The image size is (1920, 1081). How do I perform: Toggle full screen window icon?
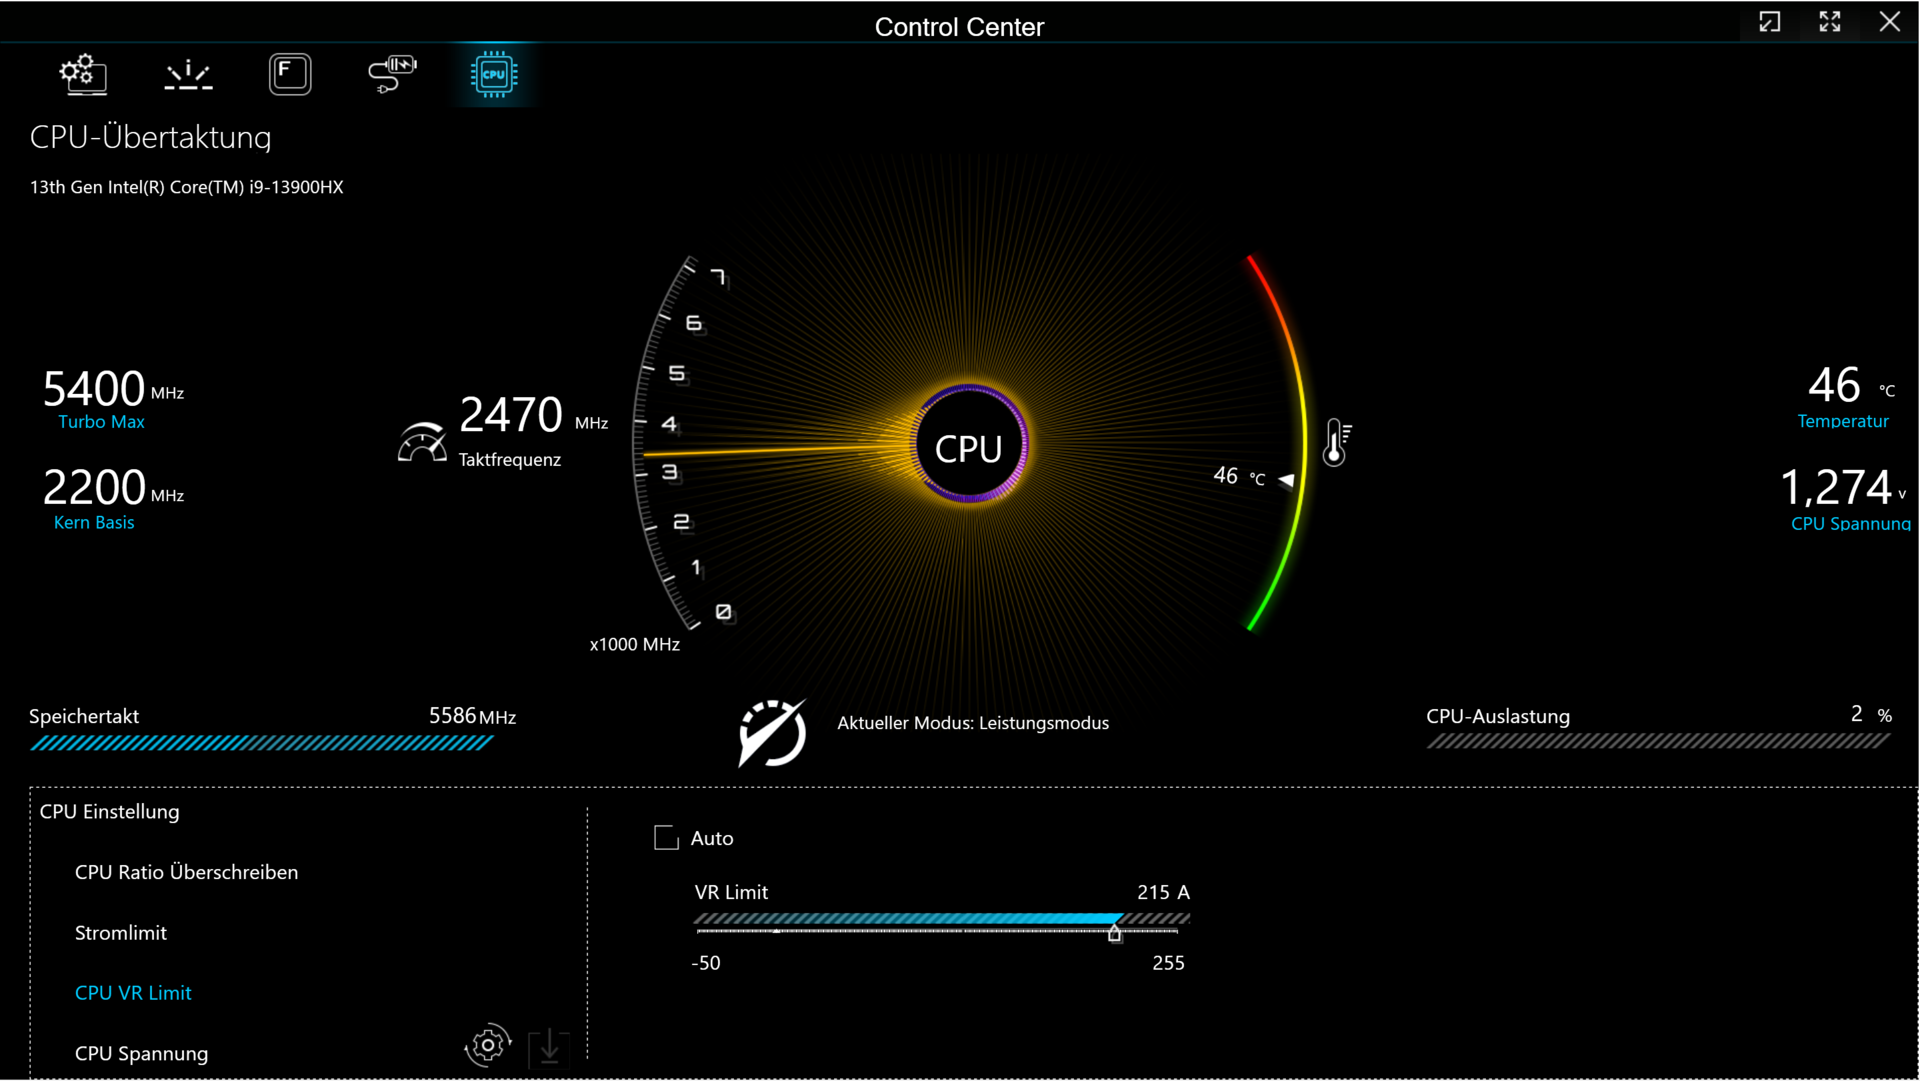click(x=1830, y=22)
